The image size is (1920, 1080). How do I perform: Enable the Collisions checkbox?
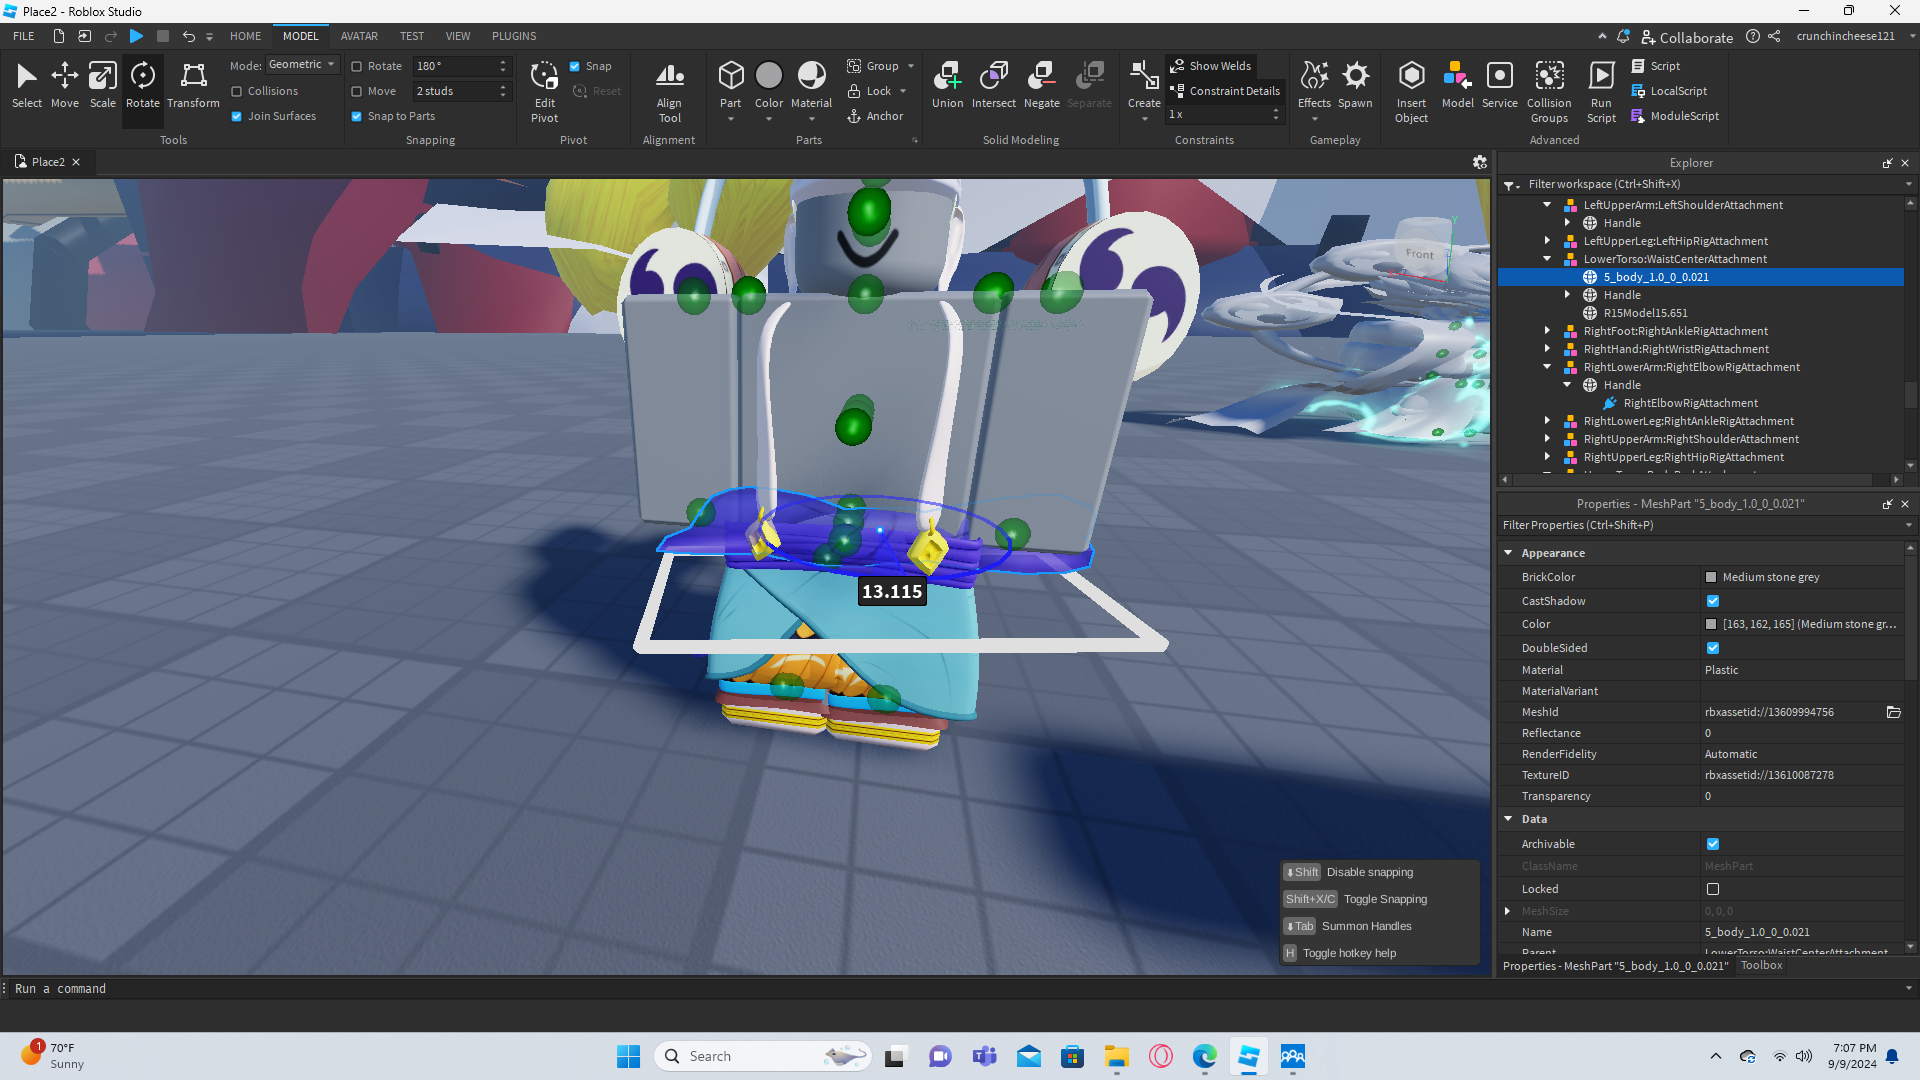[237, 91]
